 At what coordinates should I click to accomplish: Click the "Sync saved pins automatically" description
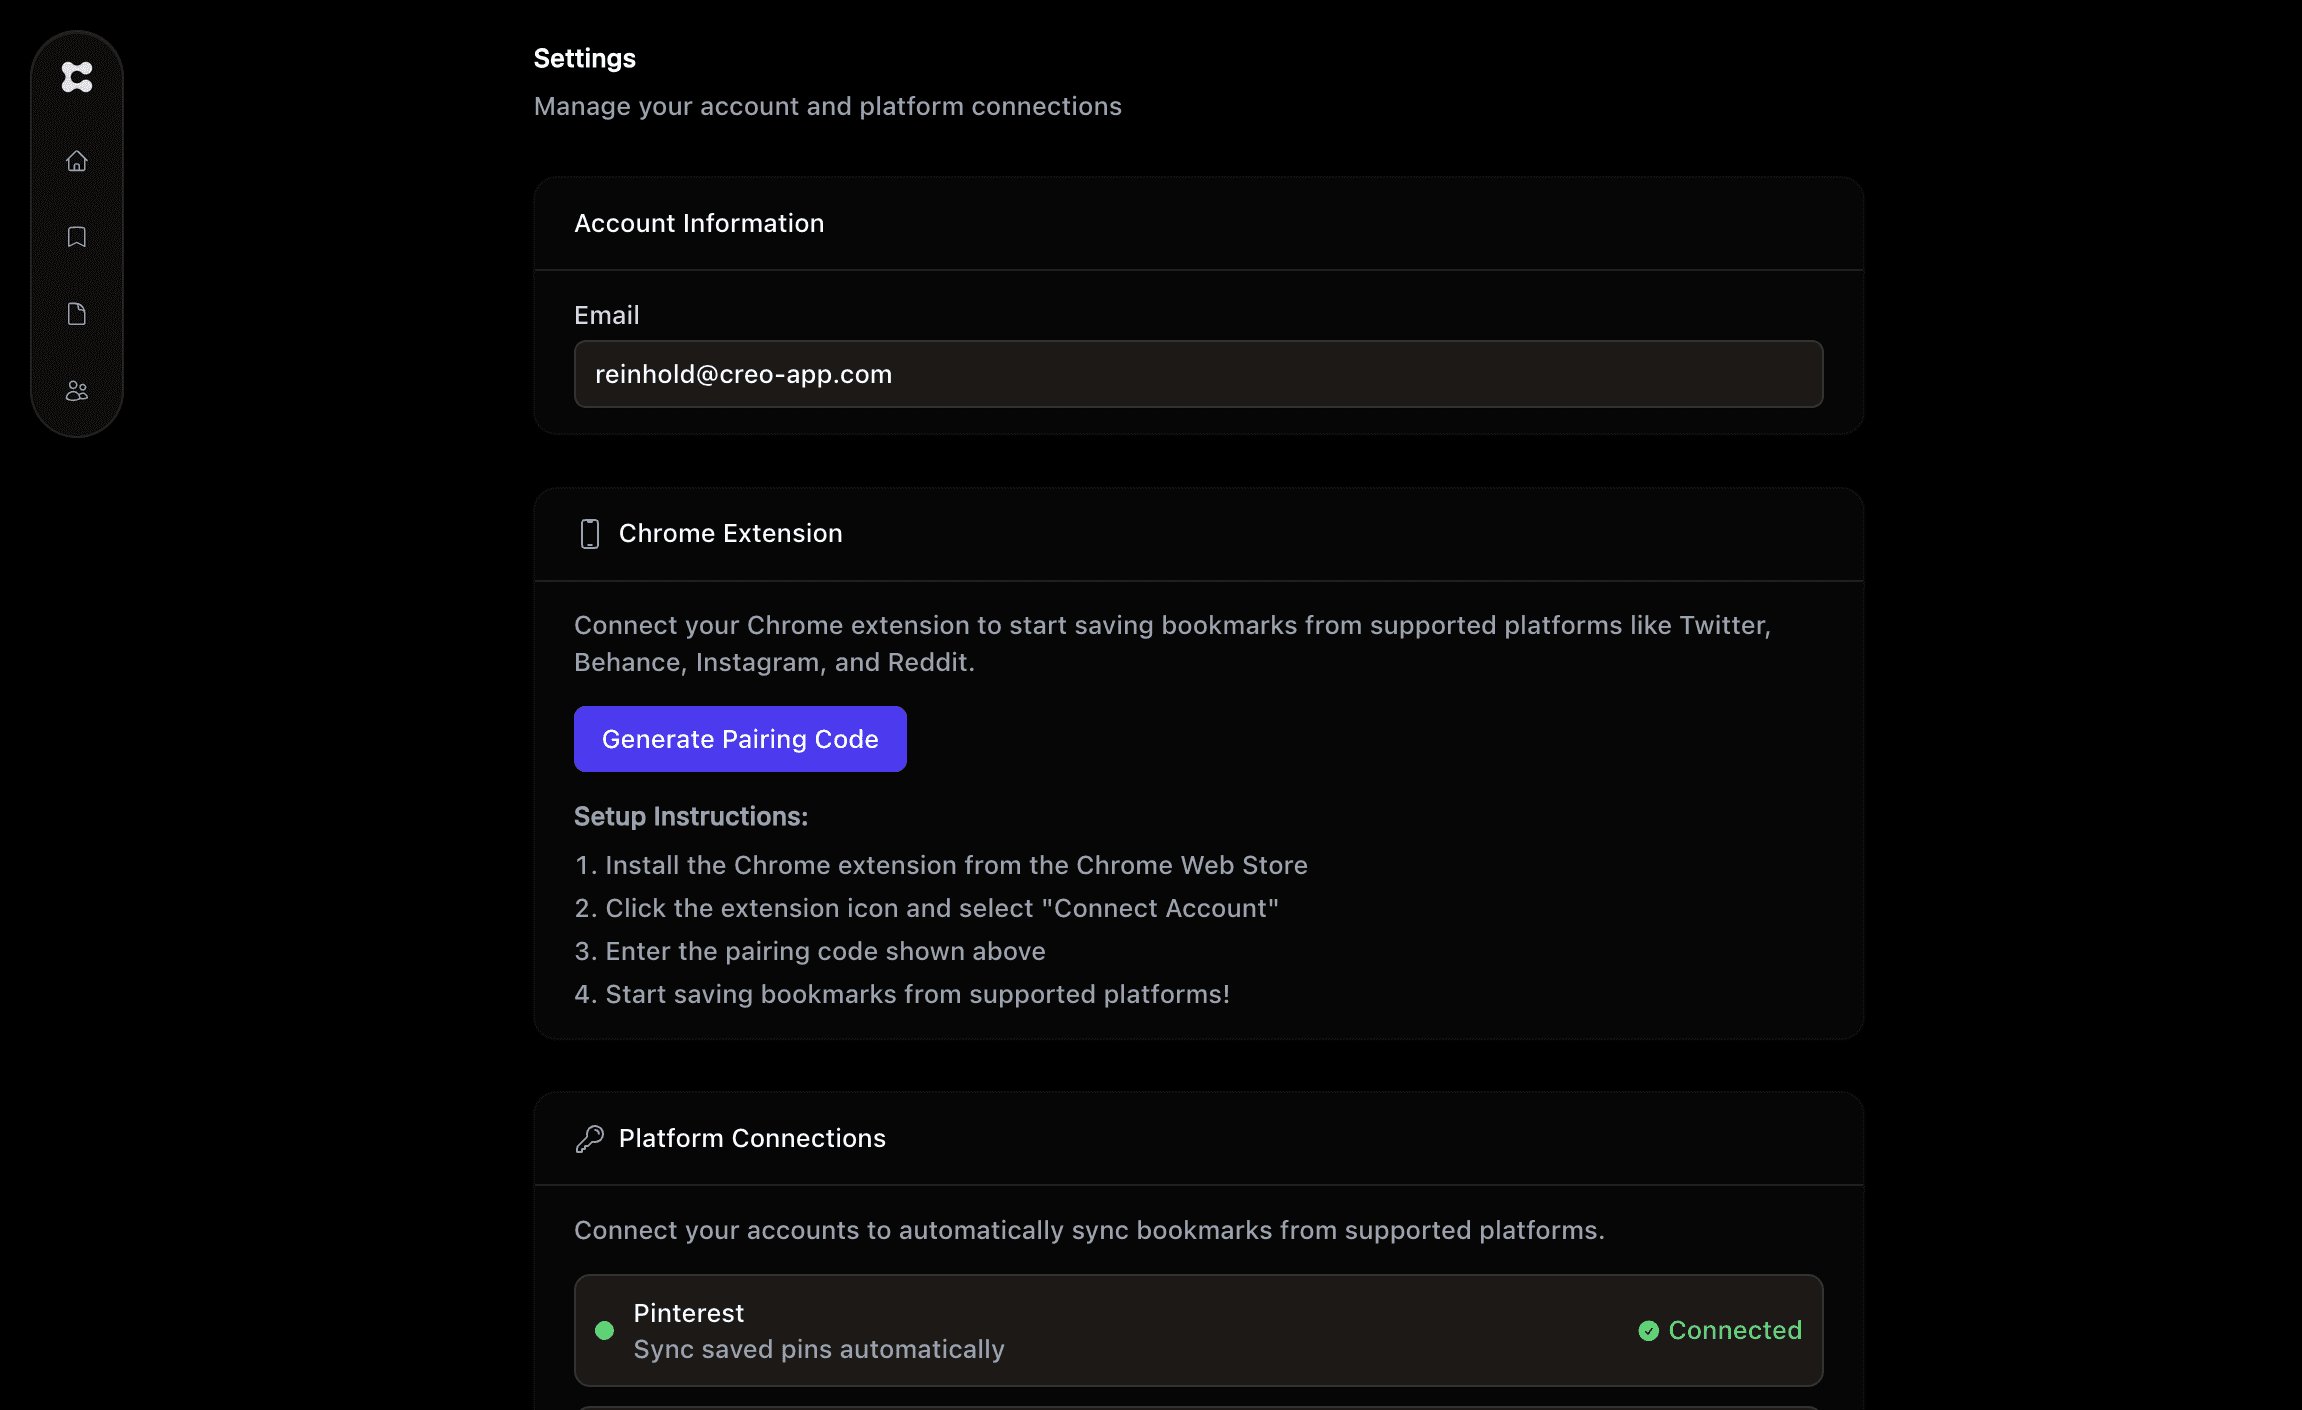point(818,1350)
